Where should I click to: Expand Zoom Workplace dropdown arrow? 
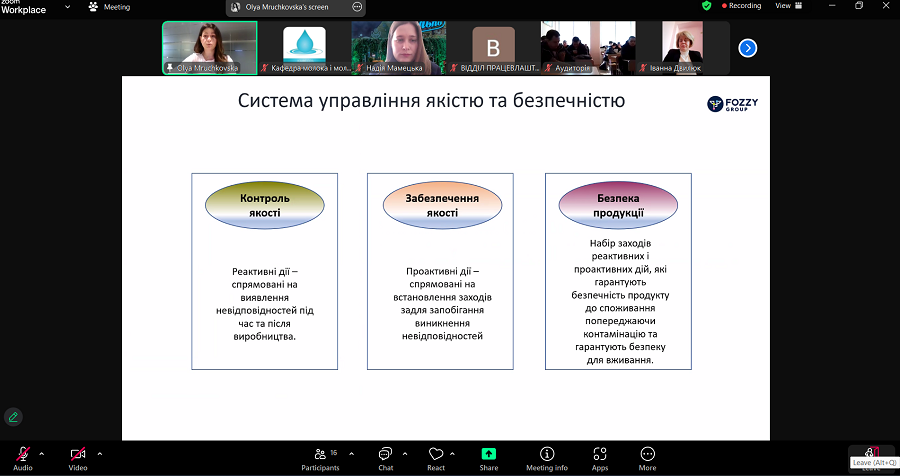point(67,7)
